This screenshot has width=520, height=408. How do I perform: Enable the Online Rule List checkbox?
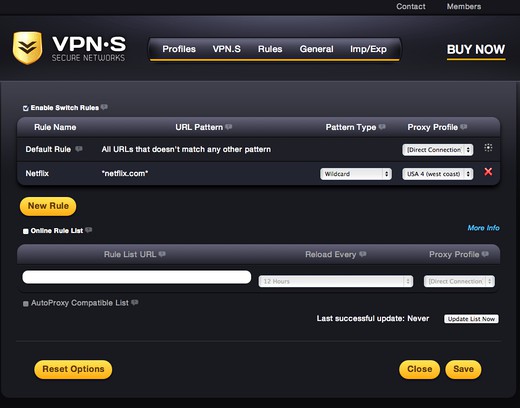[26, 231]
